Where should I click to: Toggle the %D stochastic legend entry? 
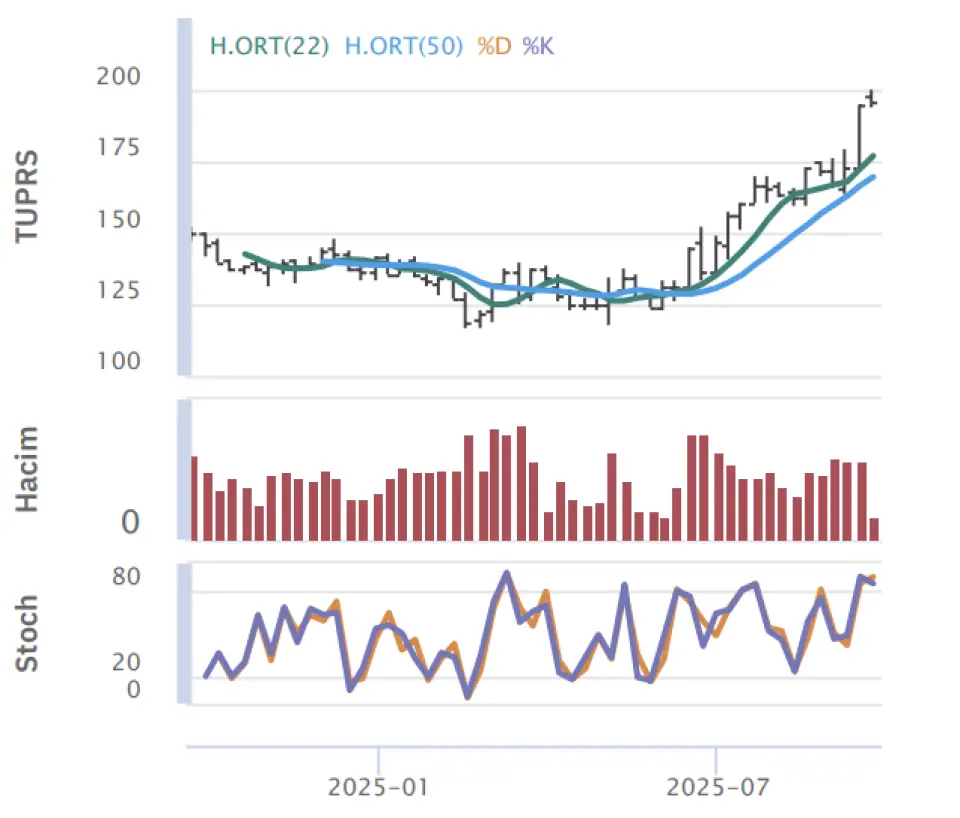494,47
